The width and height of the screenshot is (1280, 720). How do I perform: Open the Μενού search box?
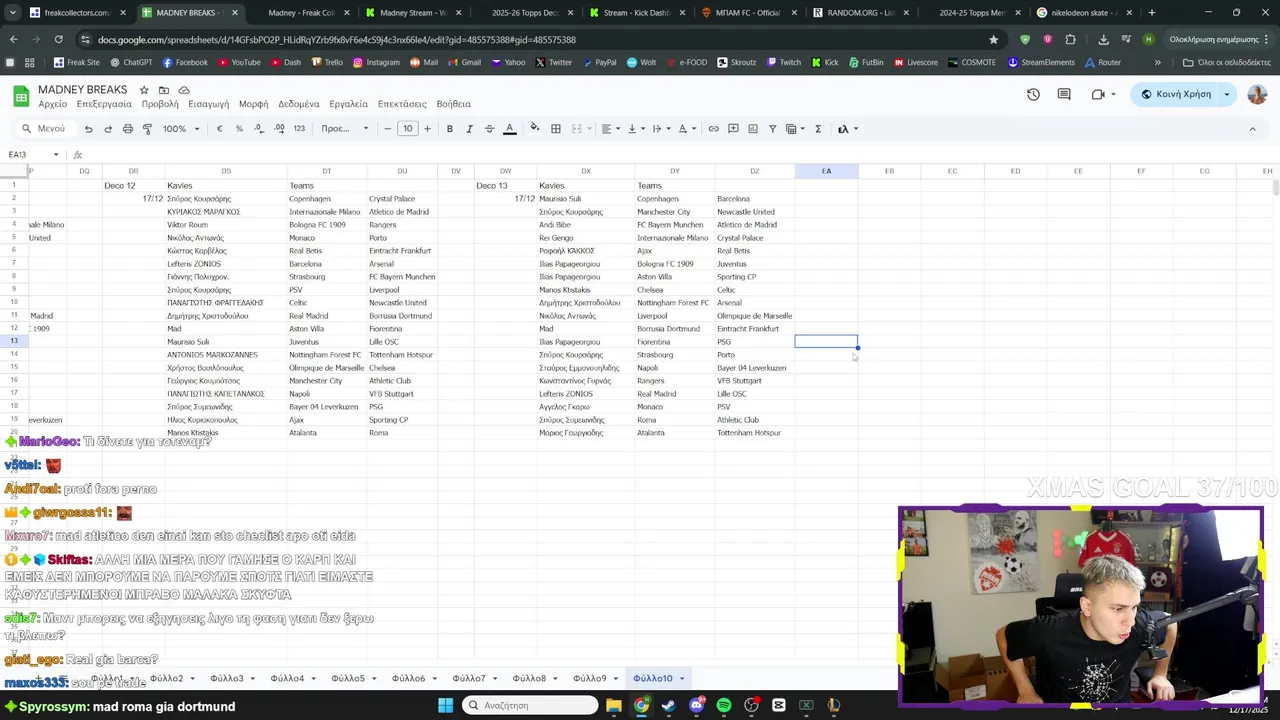coord(45,129)
